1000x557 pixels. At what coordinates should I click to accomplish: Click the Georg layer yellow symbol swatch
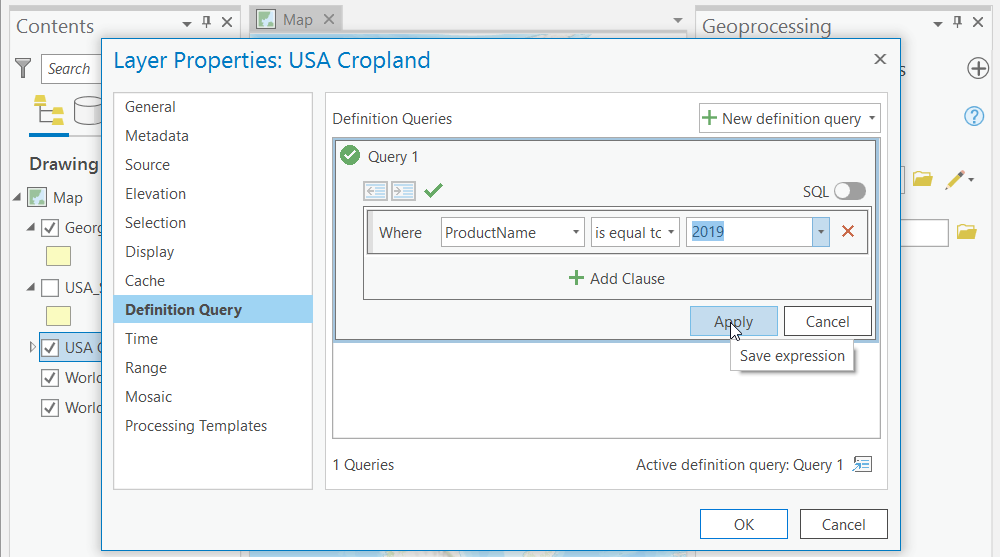(58, 256)
